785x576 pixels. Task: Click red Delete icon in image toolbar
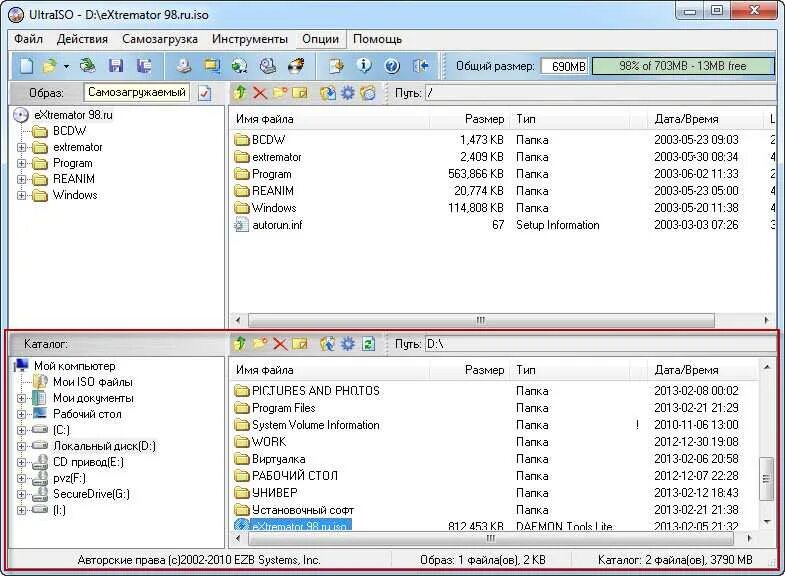(x=259, y=93)
